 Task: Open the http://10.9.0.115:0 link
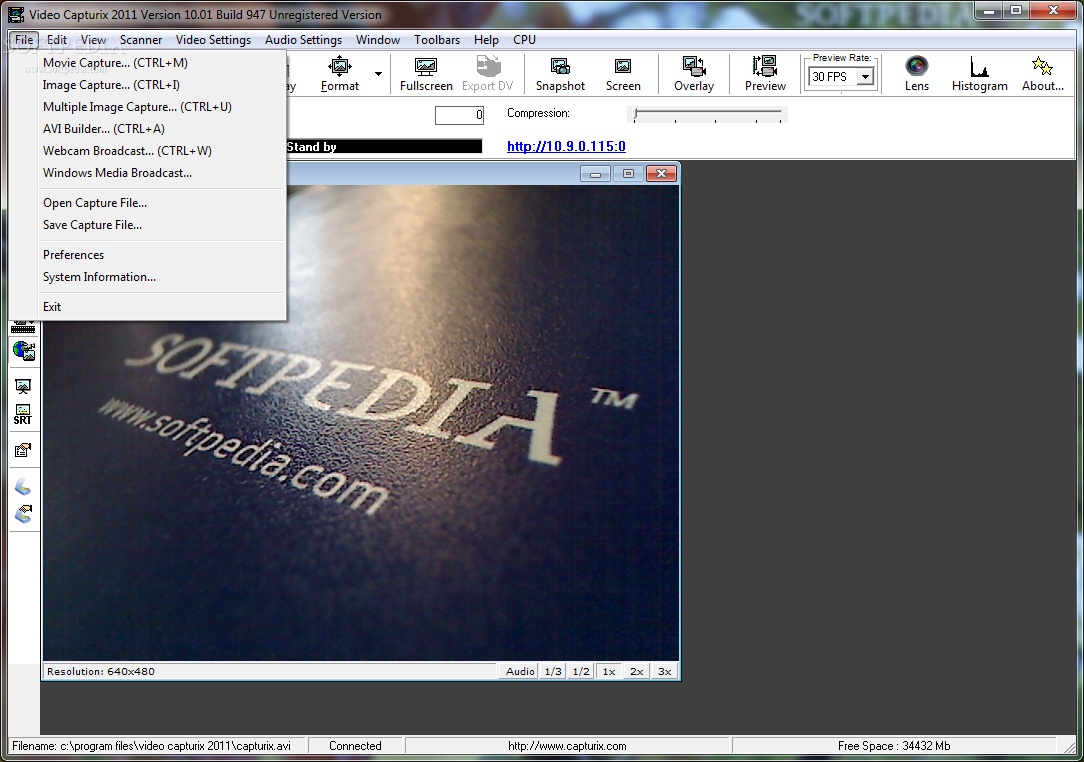tap(566, 147)
